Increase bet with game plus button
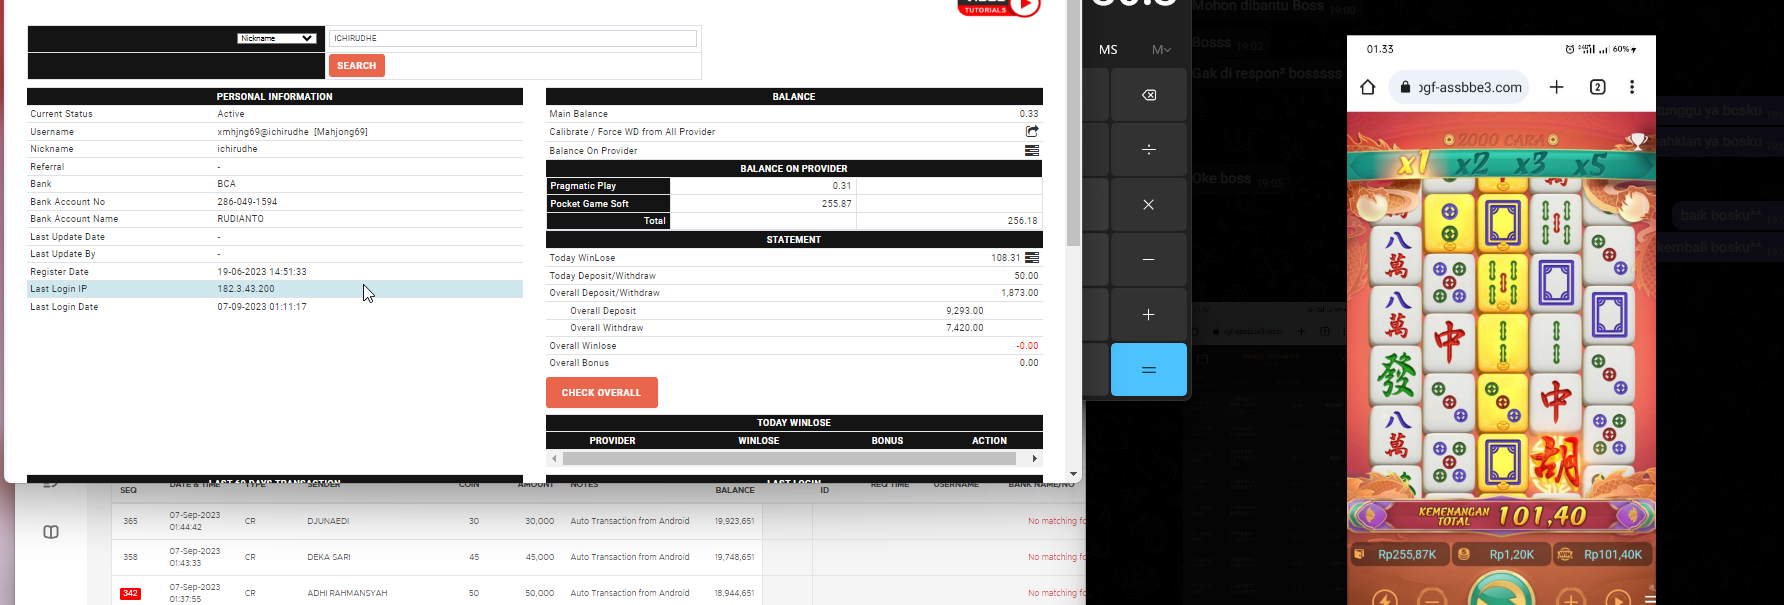Screen dimensions: 1784x605 click(1571, 599)
